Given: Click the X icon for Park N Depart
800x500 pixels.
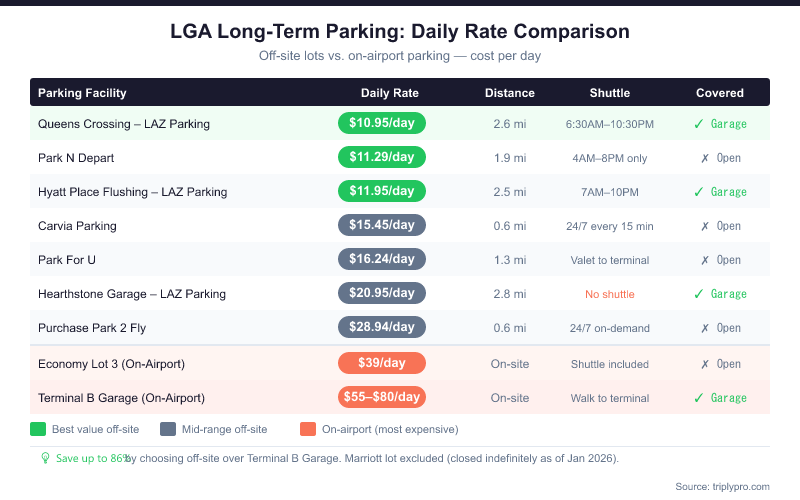Looking at the screenshot, I should point(704,158).
